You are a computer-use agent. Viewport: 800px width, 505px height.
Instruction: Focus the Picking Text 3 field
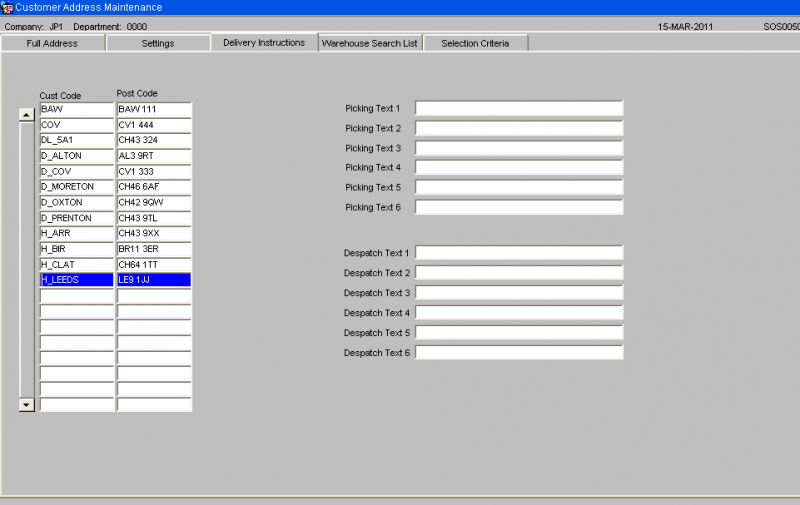[519, 148]
